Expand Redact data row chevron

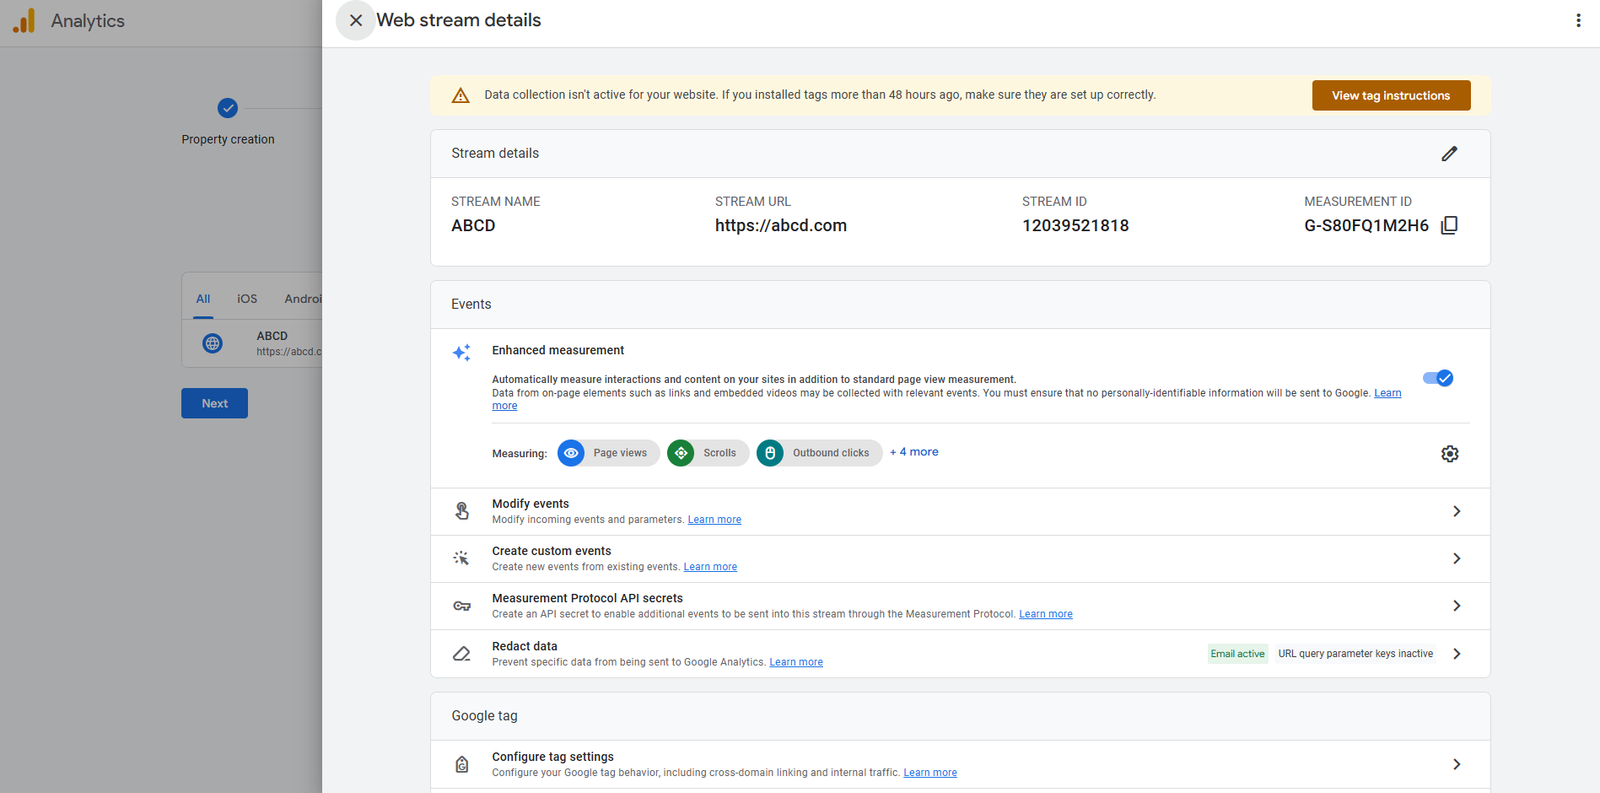point(1456,654)
